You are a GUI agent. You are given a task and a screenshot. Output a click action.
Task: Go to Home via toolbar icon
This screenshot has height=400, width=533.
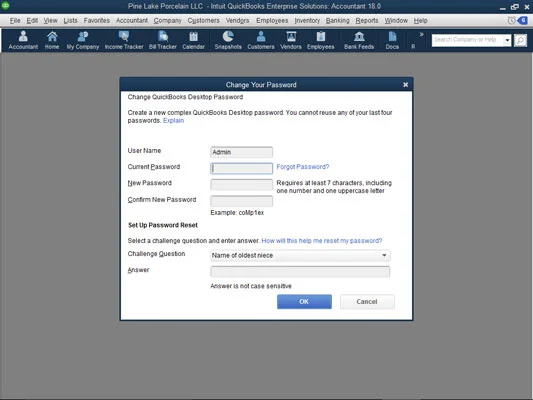pos(52,40)
